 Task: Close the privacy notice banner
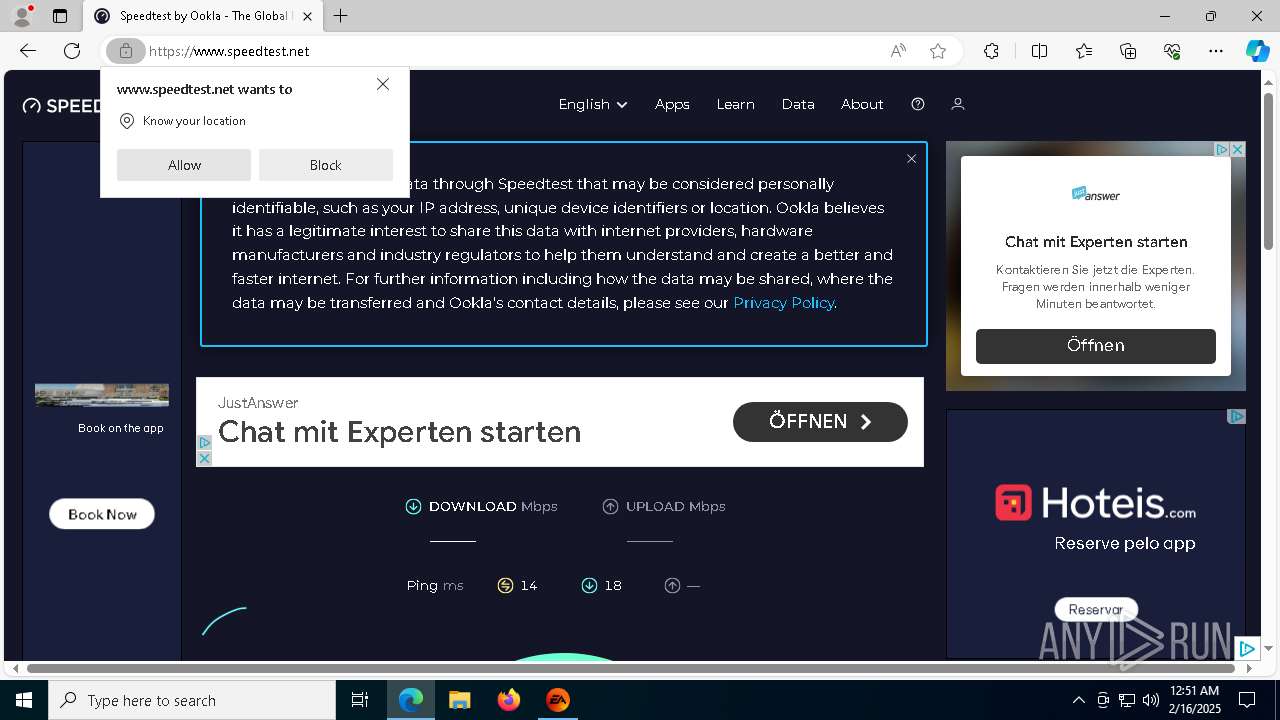pyautogui.click(x=911, y=158)
